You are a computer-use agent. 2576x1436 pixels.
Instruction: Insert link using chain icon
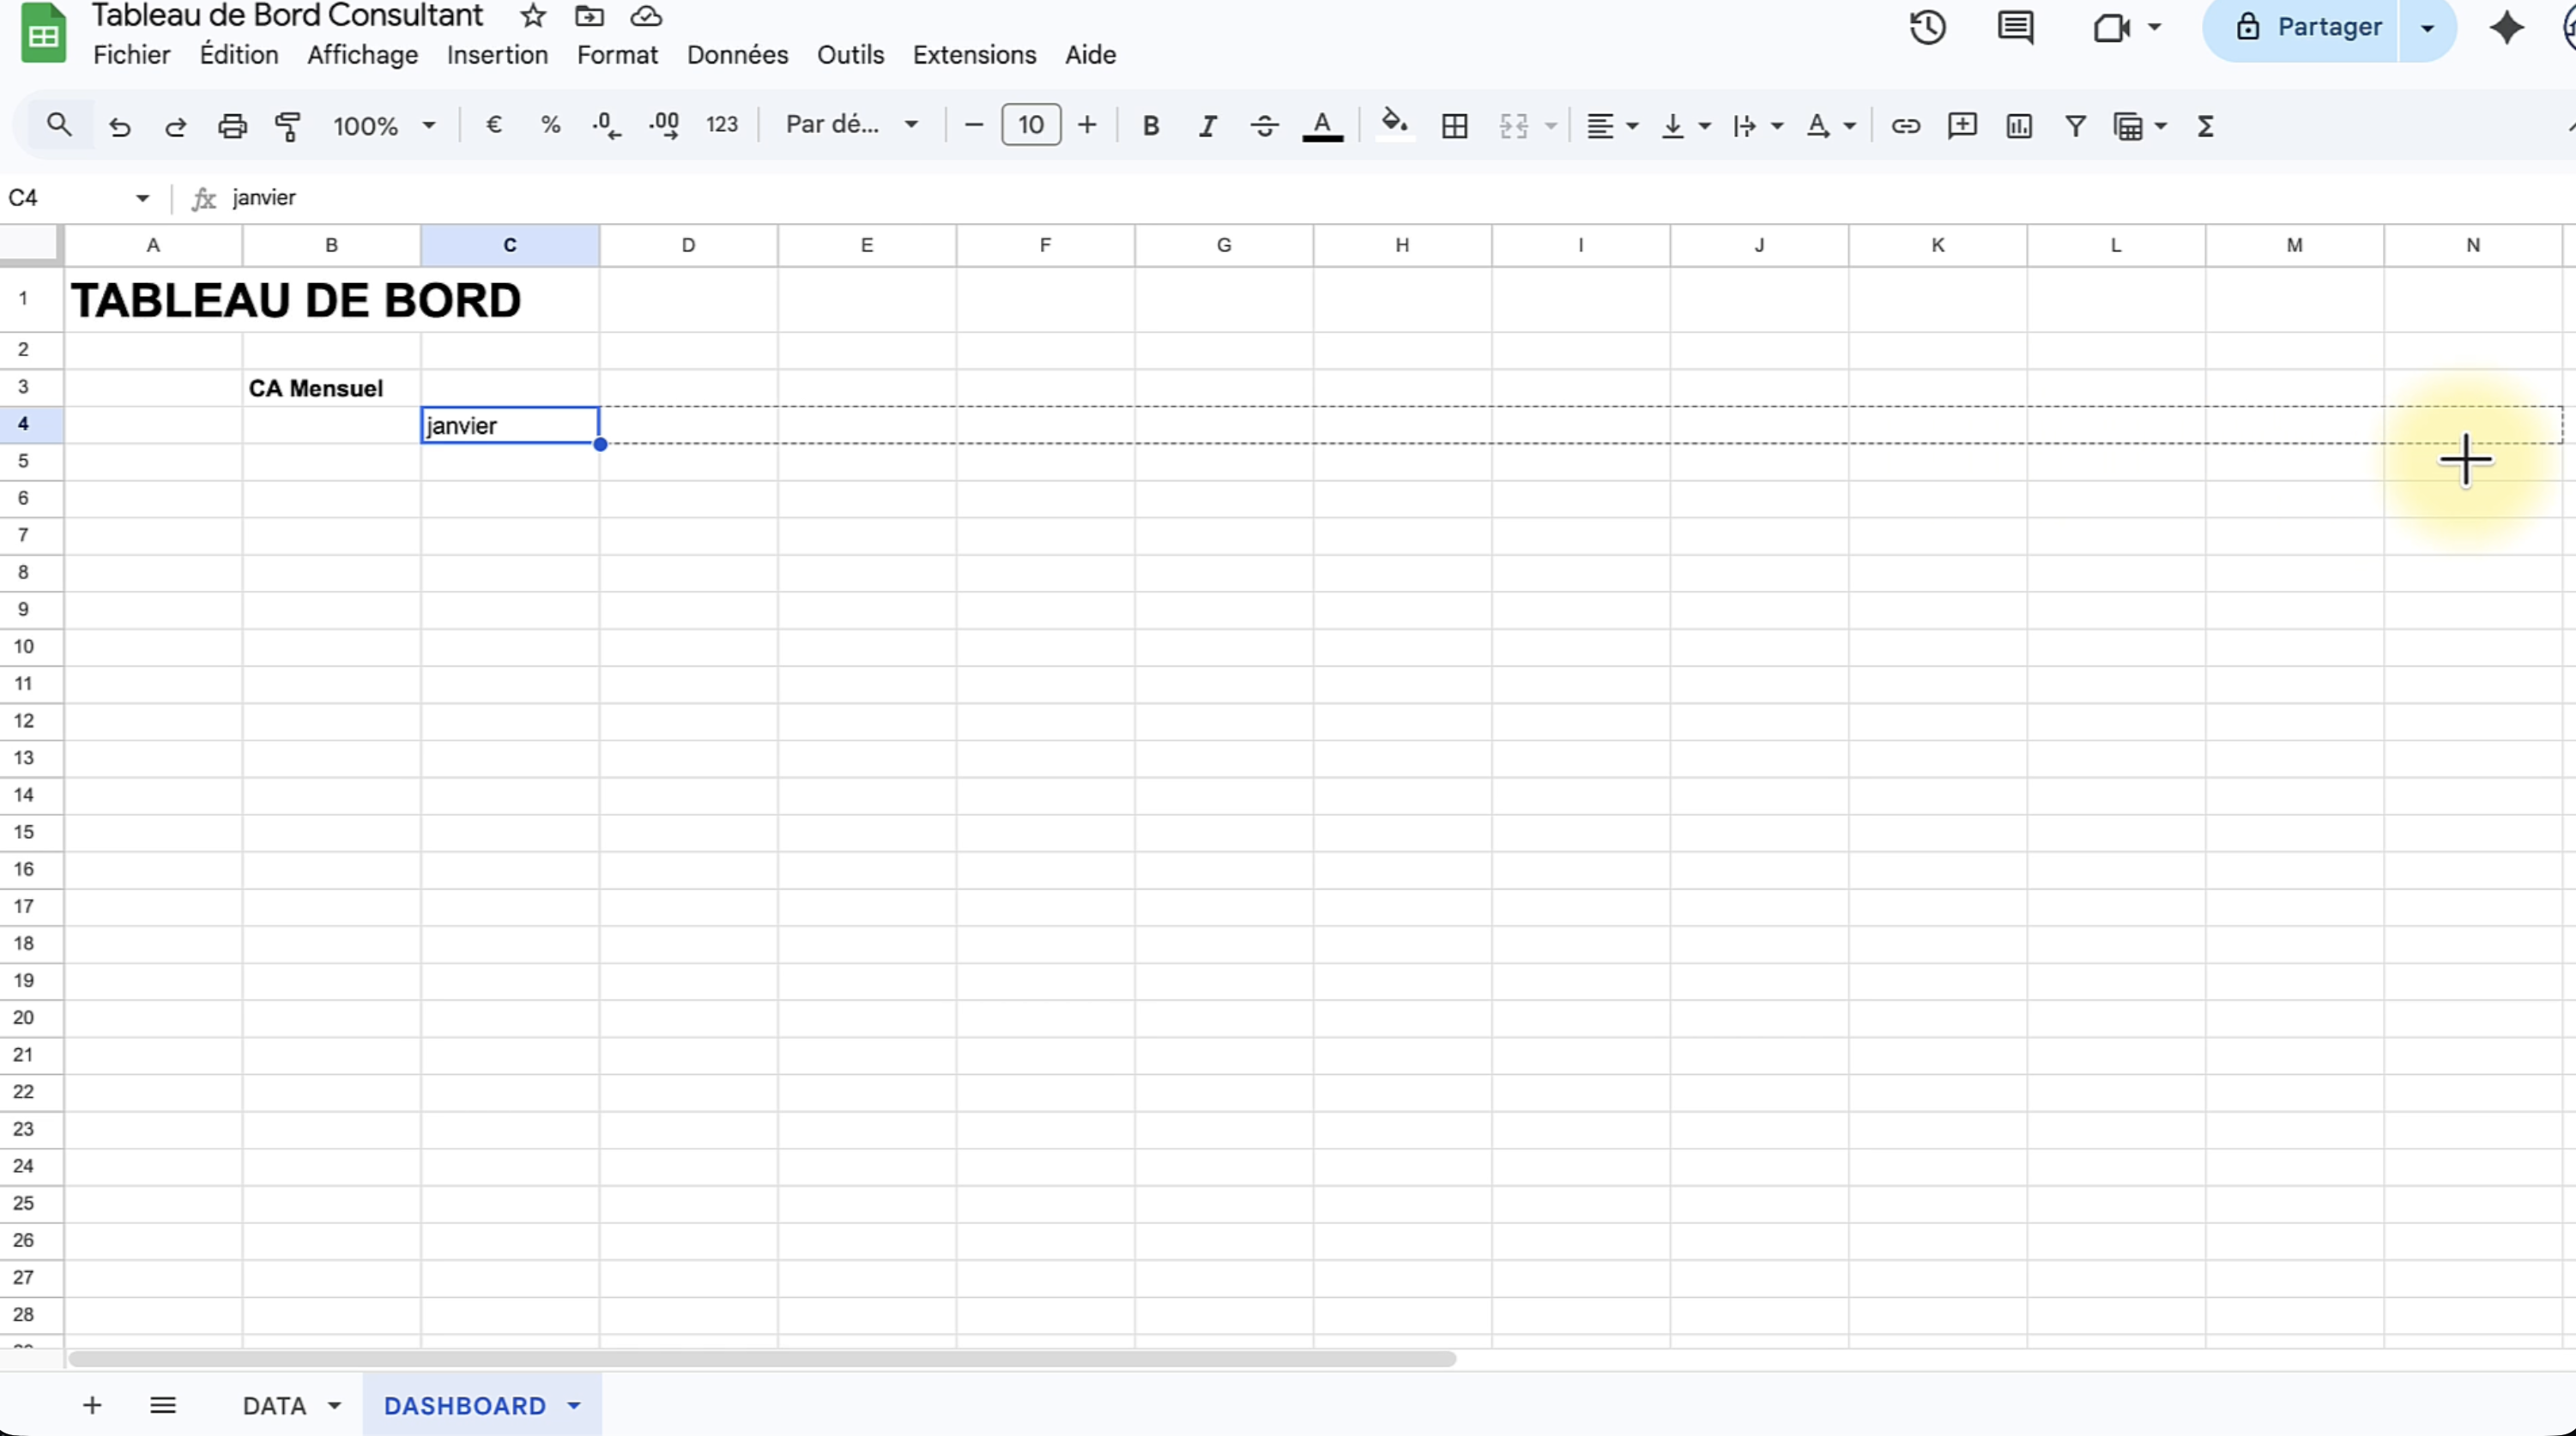pos(1905,126)
